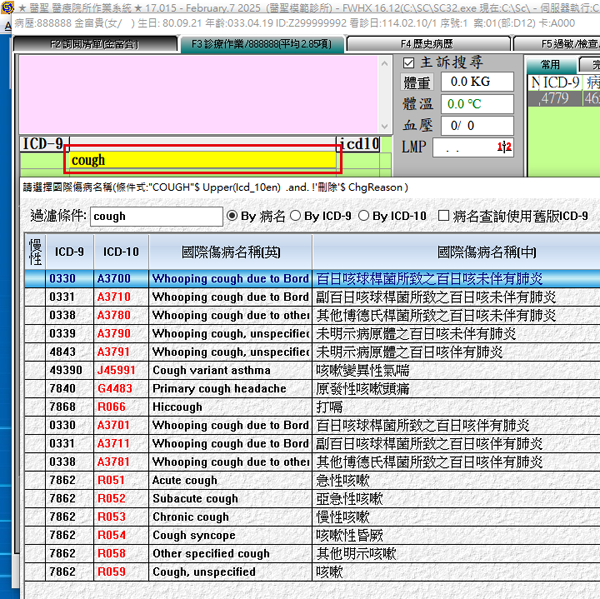Image resolution: width=600 pixels, height=599 pixels.
Task: Select the By ICD-10 radio button
Action: (365, 216)
